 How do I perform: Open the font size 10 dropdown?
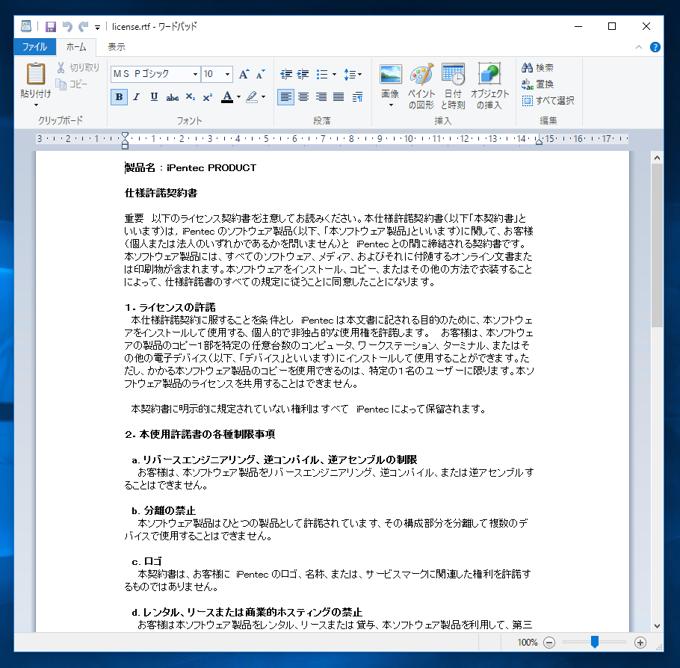[227, 74]
